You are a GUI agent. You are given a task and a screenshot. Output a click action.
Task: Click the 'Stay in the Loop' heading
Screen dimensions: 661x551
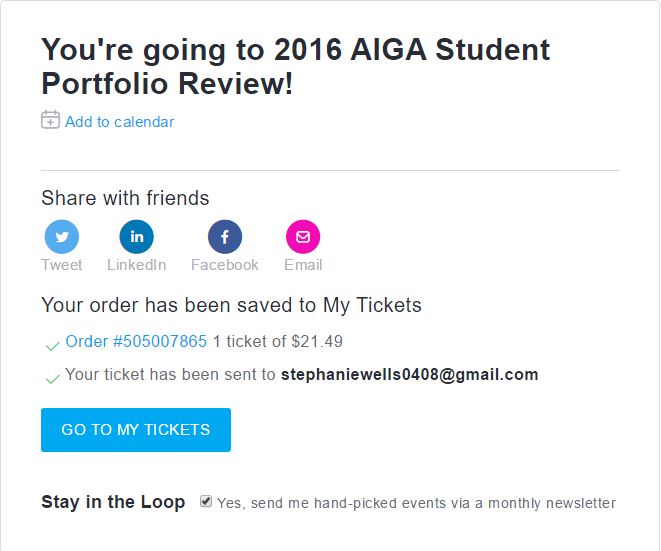[113, 502]
